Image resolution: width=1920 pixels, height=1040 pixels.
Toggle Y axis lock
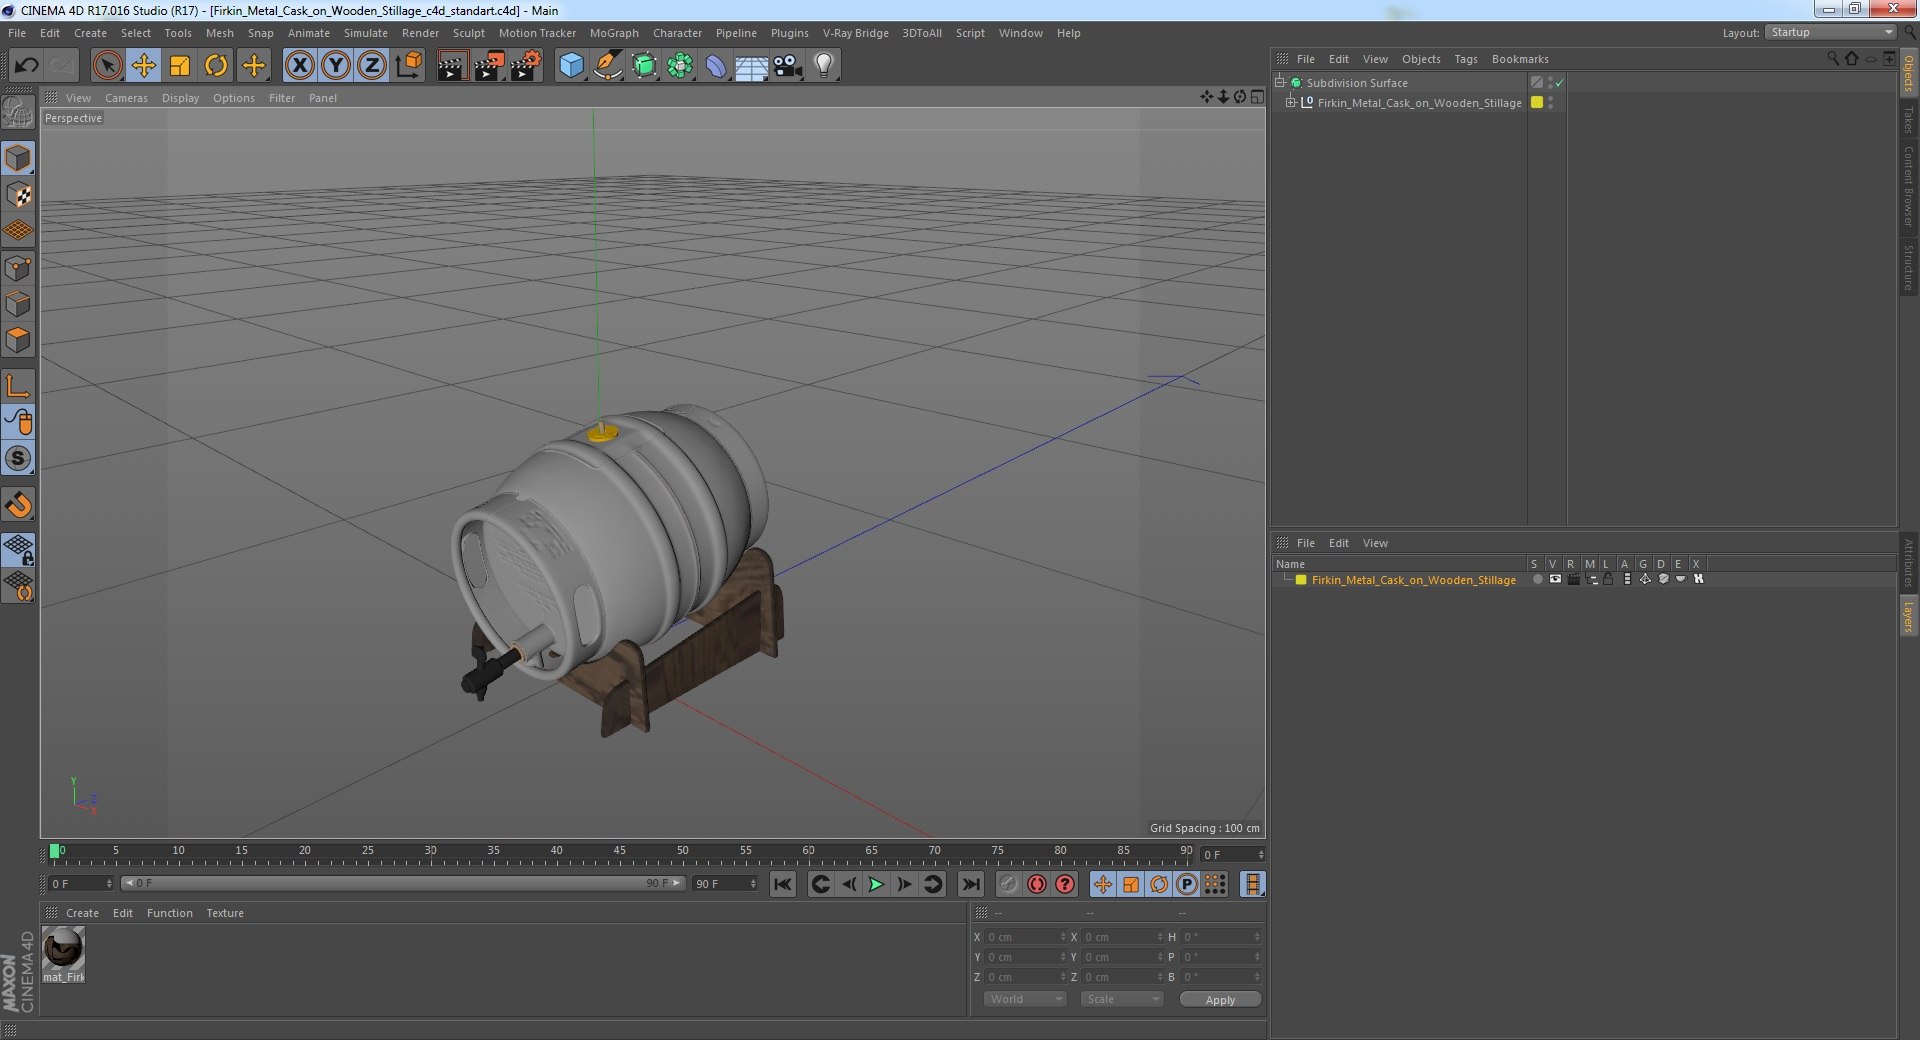[x=335, y=66]
